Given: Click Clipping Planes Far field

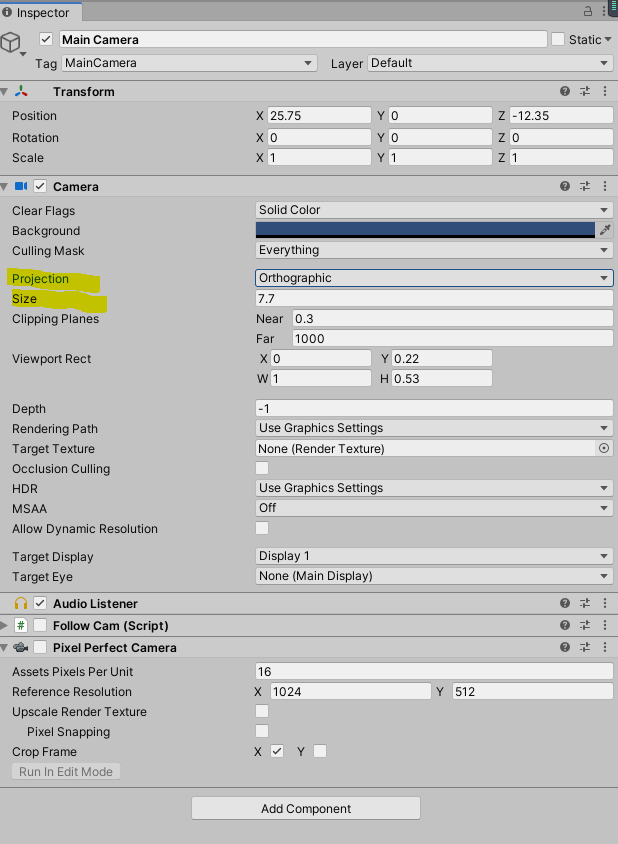Looking at the screenshot, I should (x=453, y=339).
